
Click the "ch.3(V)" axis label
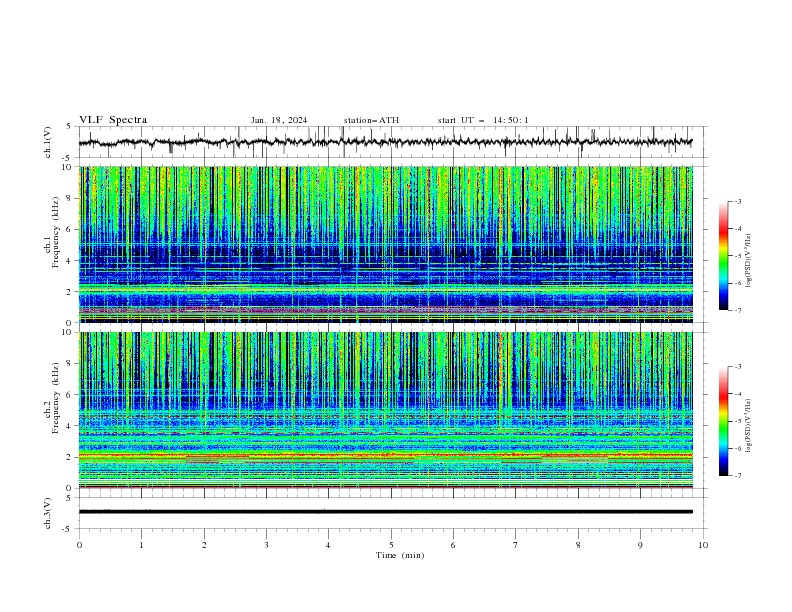click(48, 513)
